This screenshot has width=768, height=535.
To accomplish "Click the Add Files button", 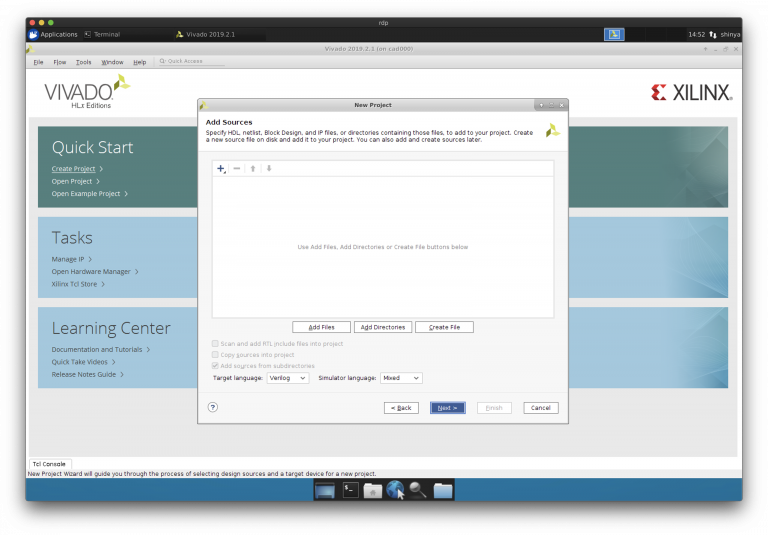I will tap(321, 327).
